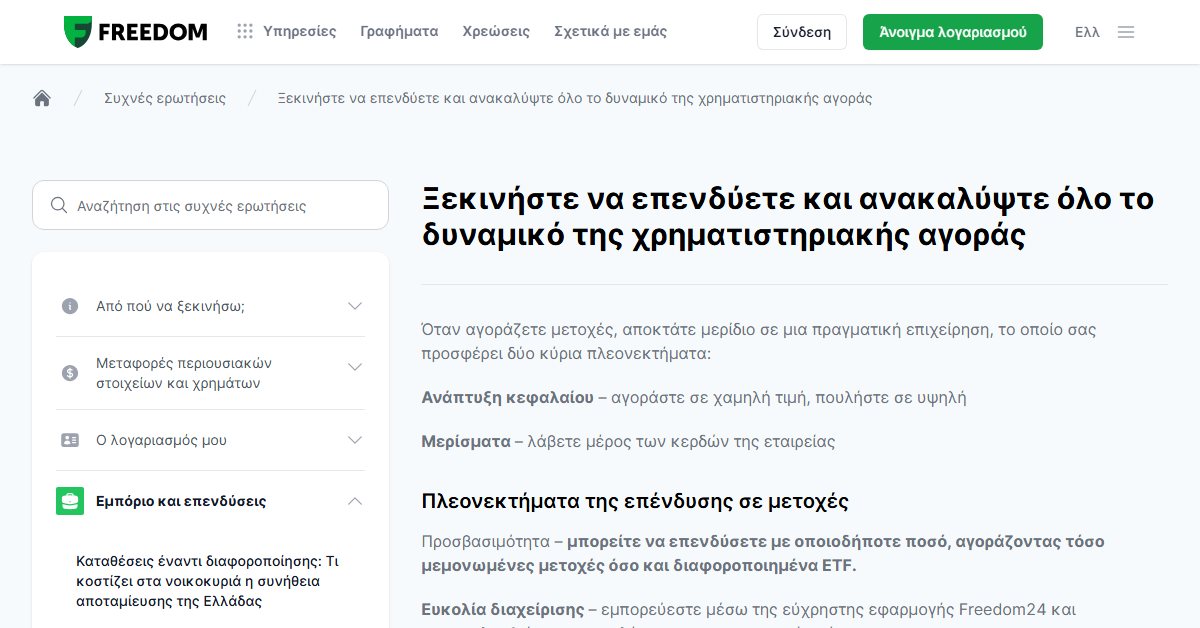Click the bold text Μερίσματα
1200x628 pixels.
pyautogui.click(x=466, y=441)
